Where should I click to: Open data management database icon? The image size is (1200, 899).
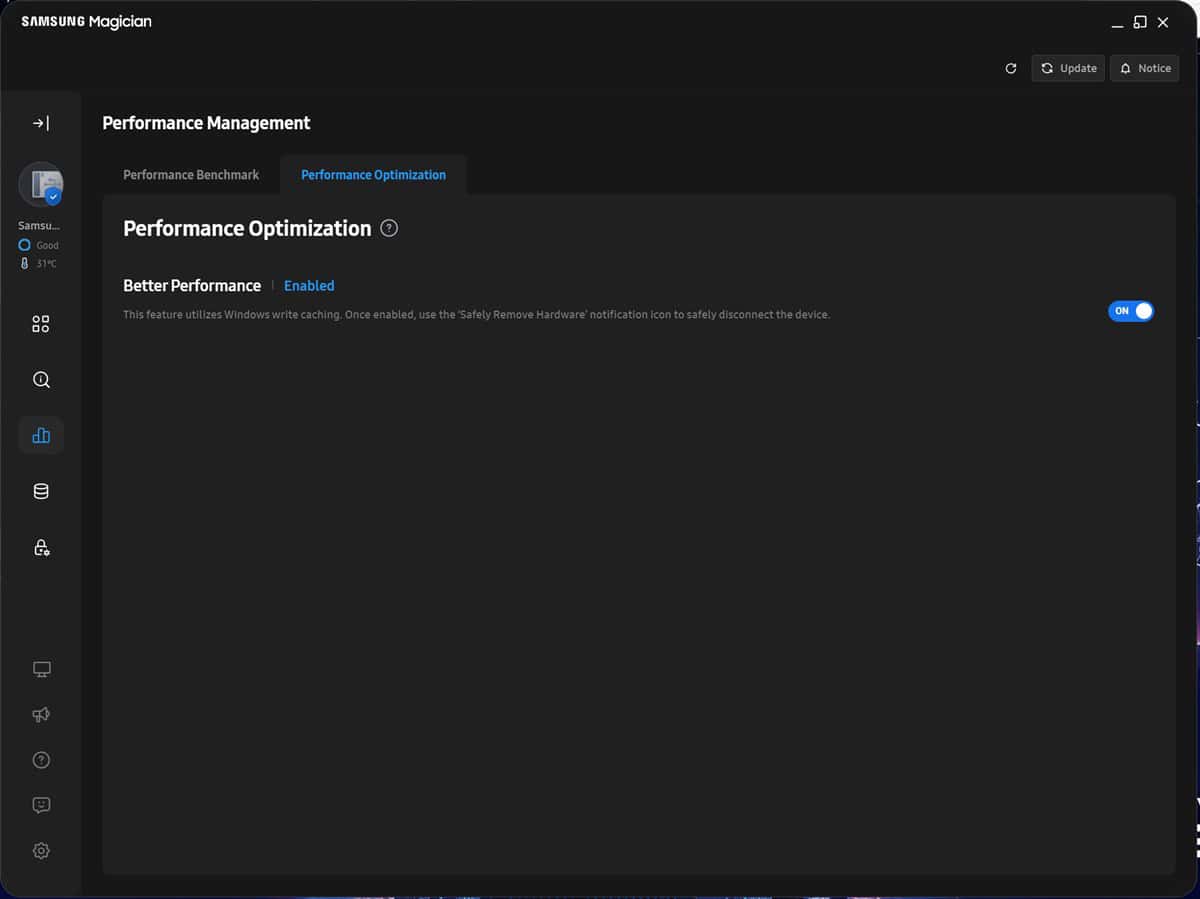(41, 491)
